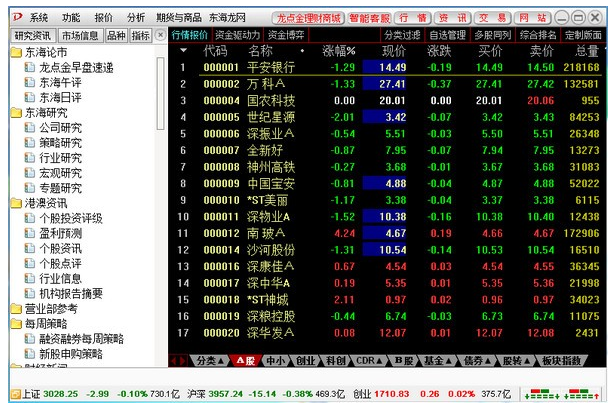Click document icon beside 宏观研究
615x414 pixels.
coord(30,173)
